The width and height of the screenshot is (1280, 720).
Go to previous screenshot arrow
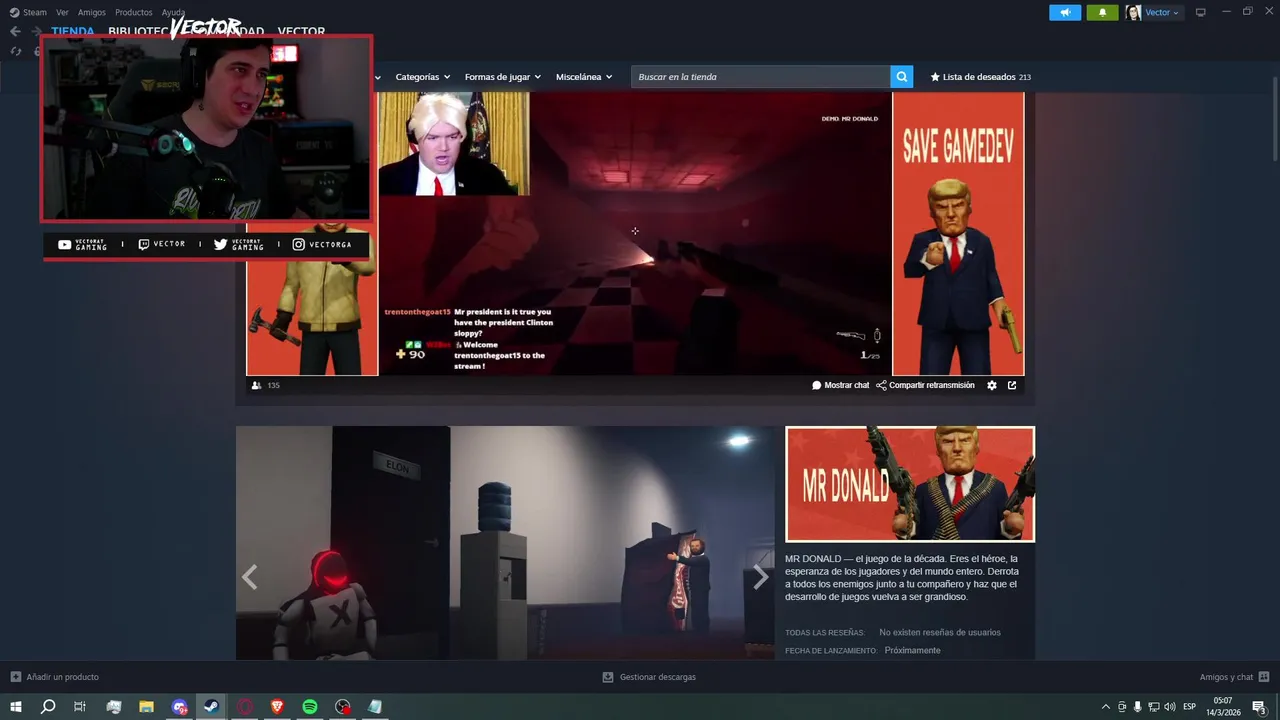[250, 577]
